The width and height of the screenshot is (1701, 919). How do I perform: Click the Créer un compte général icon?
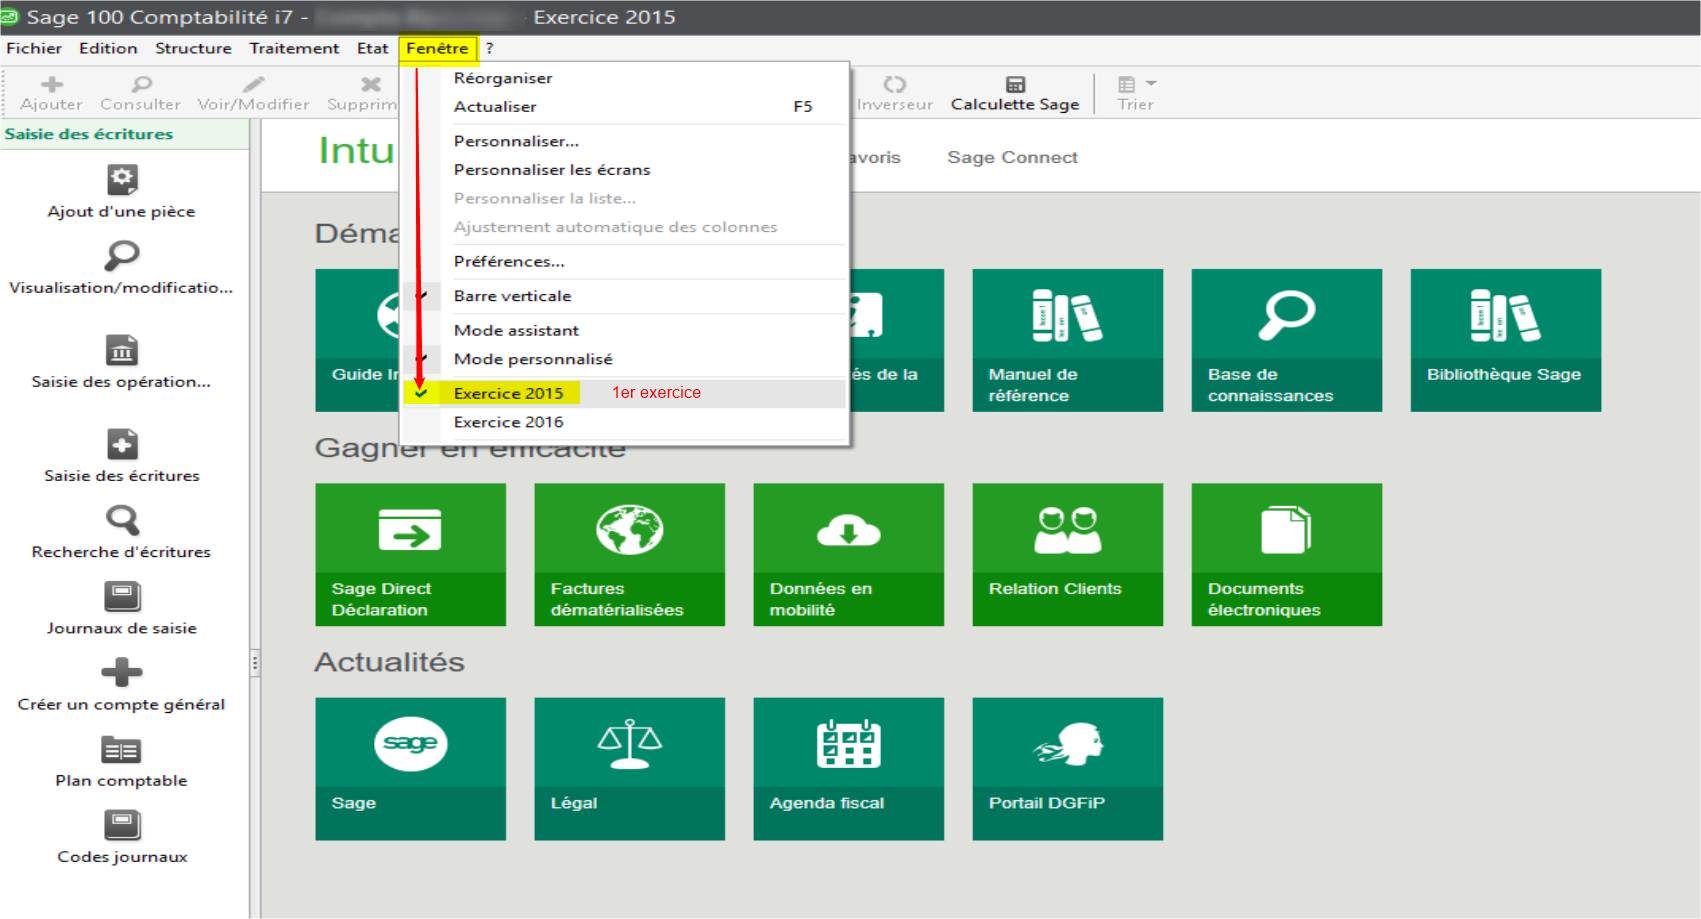(121, 673)
